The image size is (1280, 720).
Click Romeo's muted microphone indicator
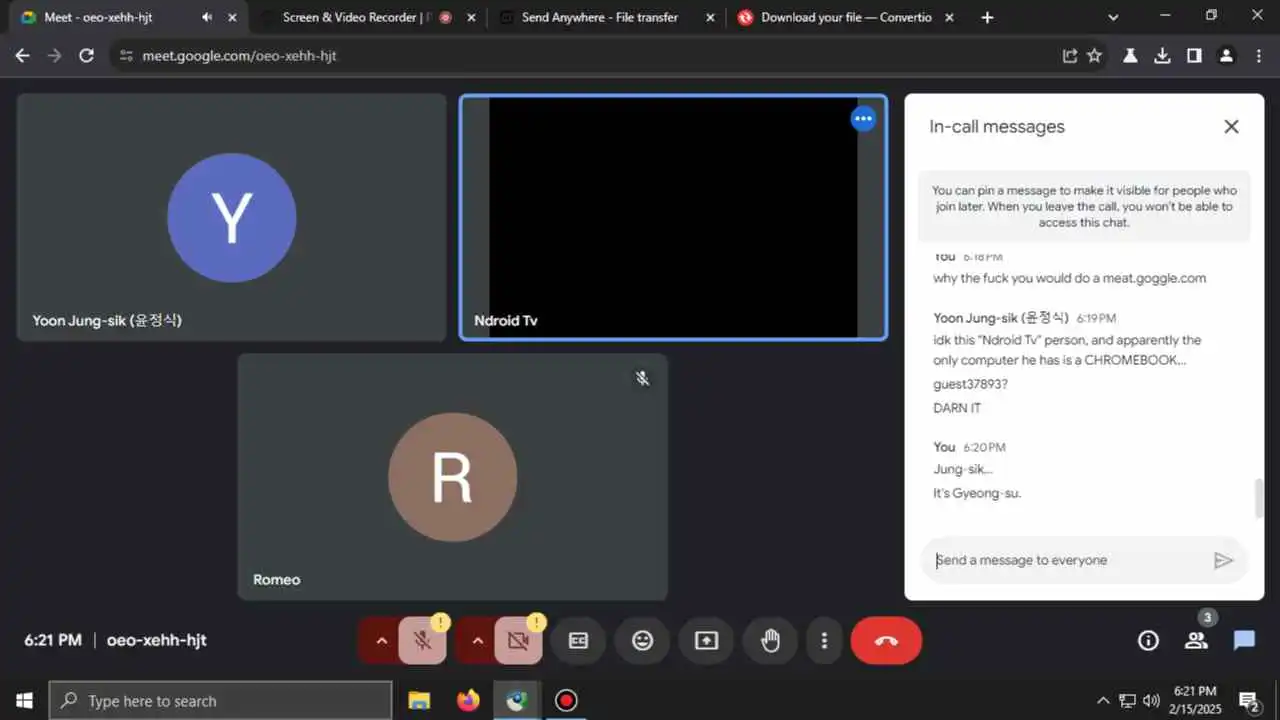click(x=643, y=378)
